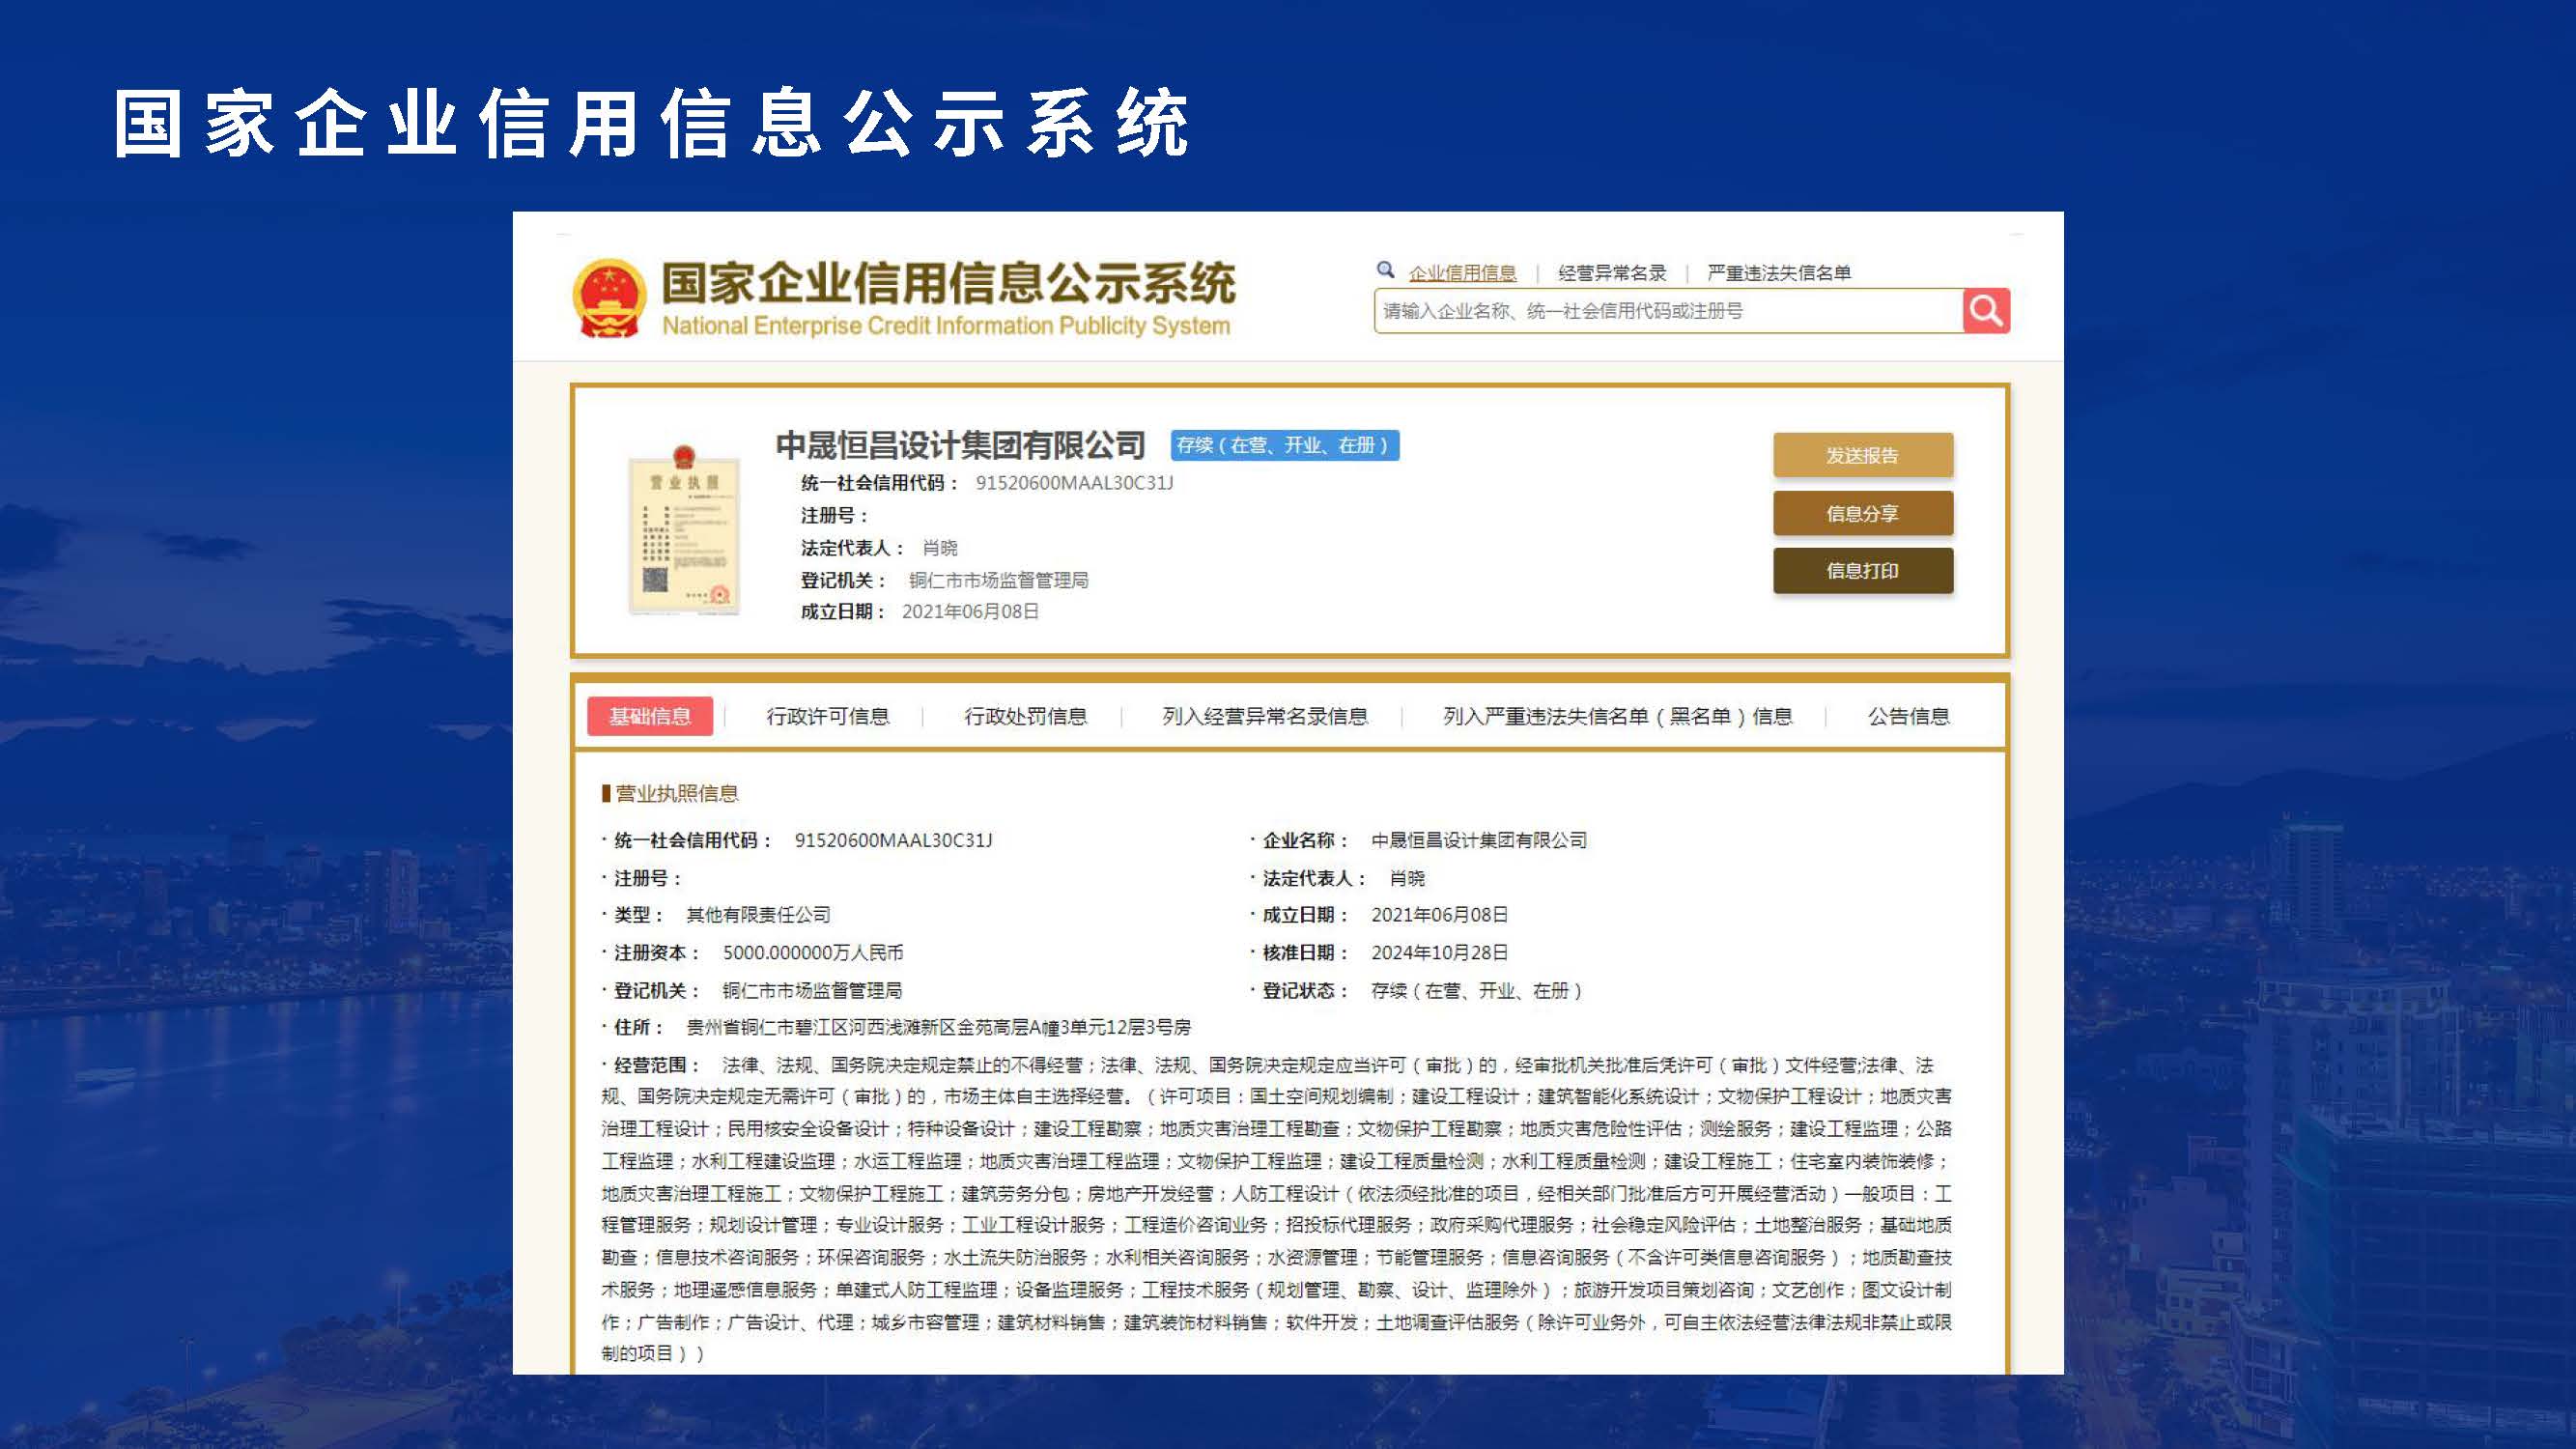
Task: Click the enterprise search input field
Action: (x=1650, y=311)
